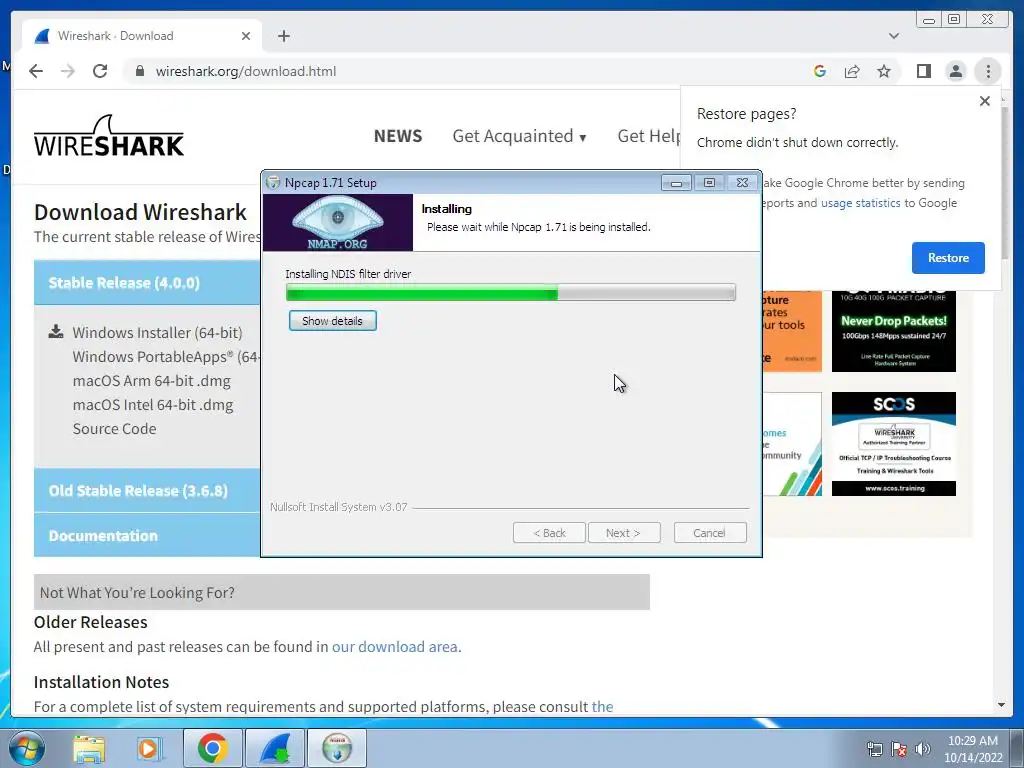Go back using Chrome's back arrow
The height and width of the screenshot is (768, 1024).
[x=36, y=71]
